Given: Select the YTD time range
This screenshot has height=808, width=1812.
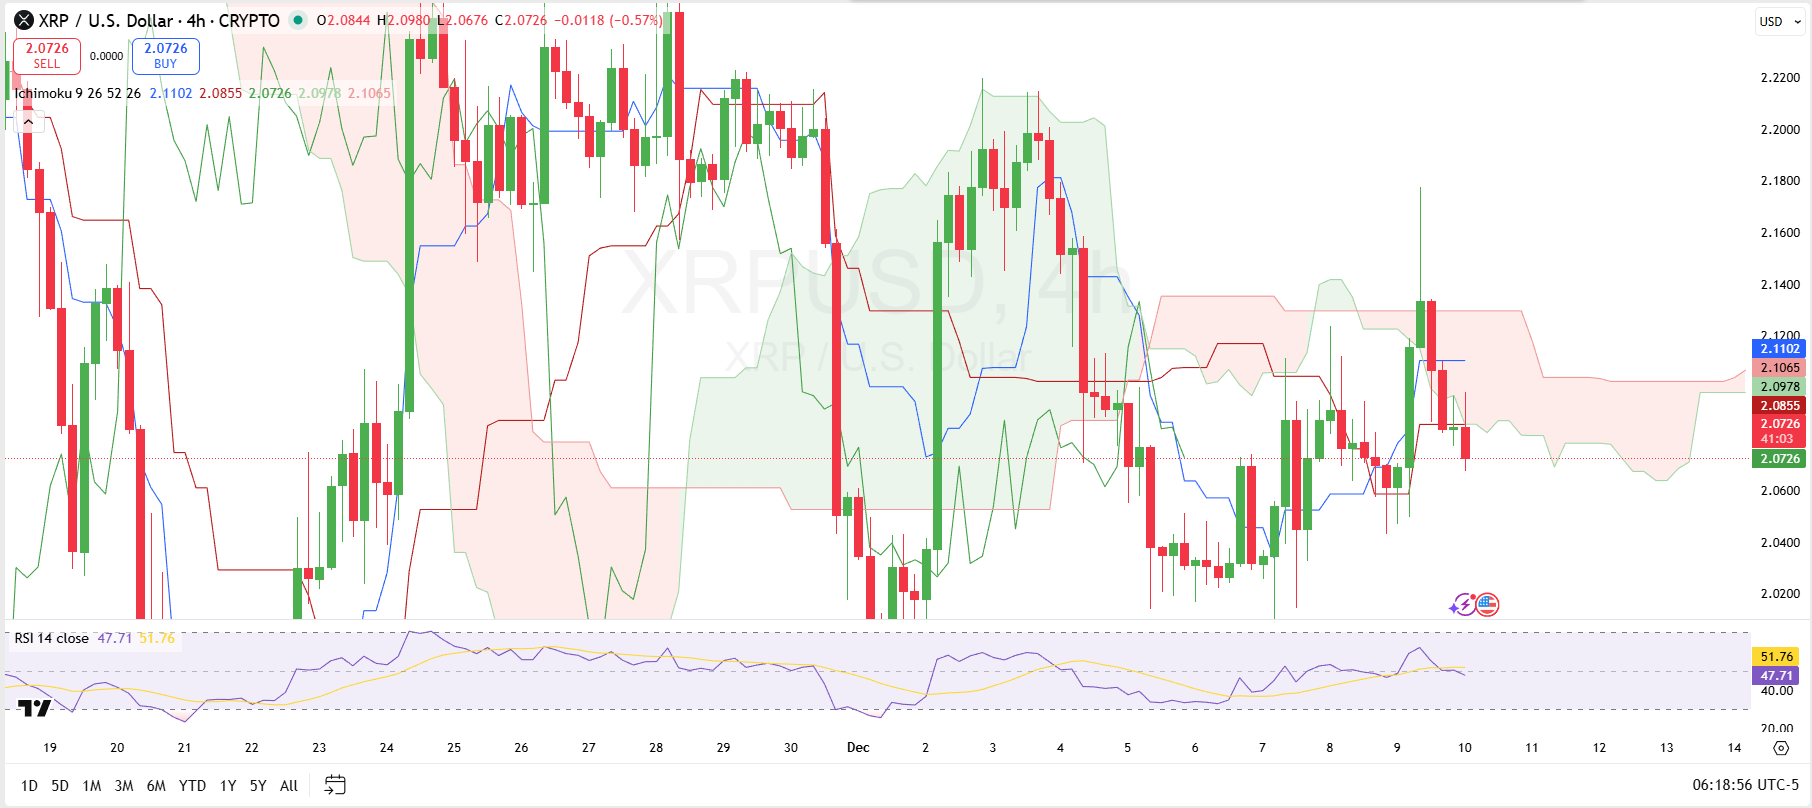Looking at the screenshot, I should pyautogui.click(x=192, y=786).
